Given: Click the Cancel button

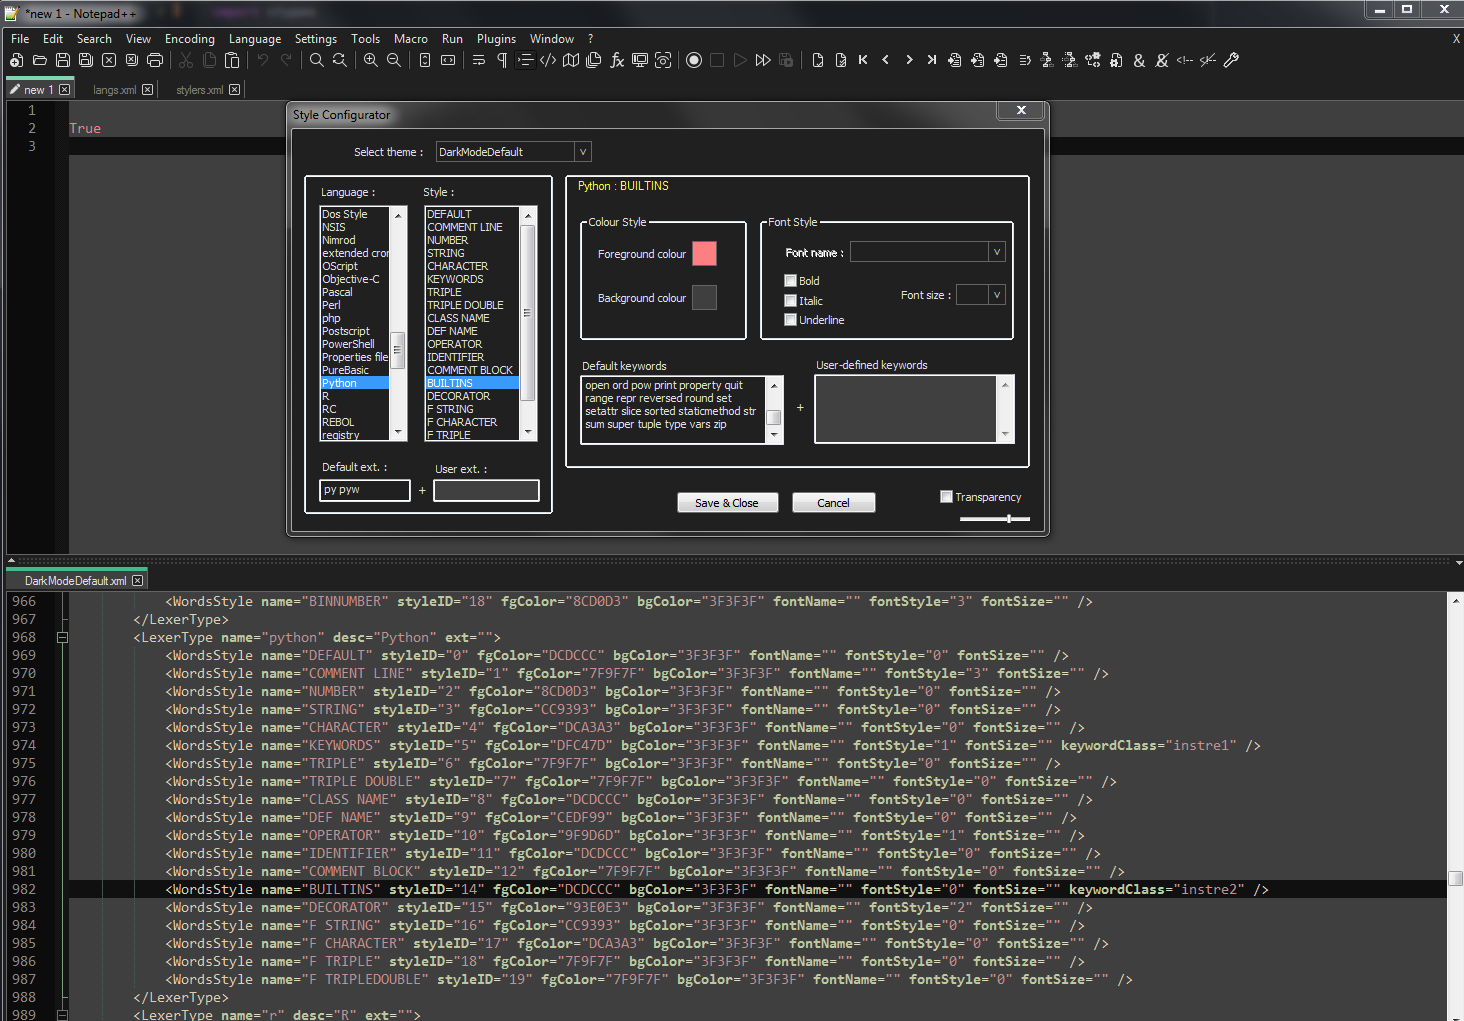Looking at the screenshot, I should tap(833, 503).
